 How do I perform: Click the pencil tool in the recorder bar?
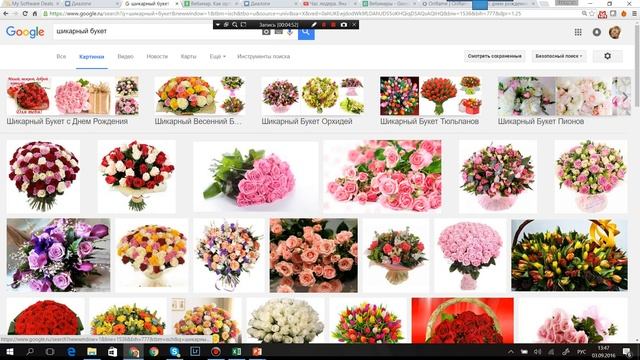point(314,24)
